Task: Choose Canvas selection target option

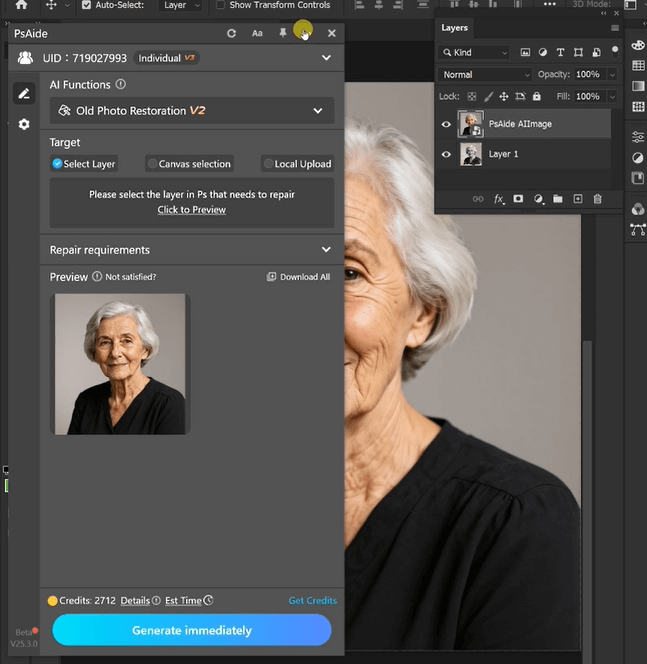Action: click(x=189, y=164)
